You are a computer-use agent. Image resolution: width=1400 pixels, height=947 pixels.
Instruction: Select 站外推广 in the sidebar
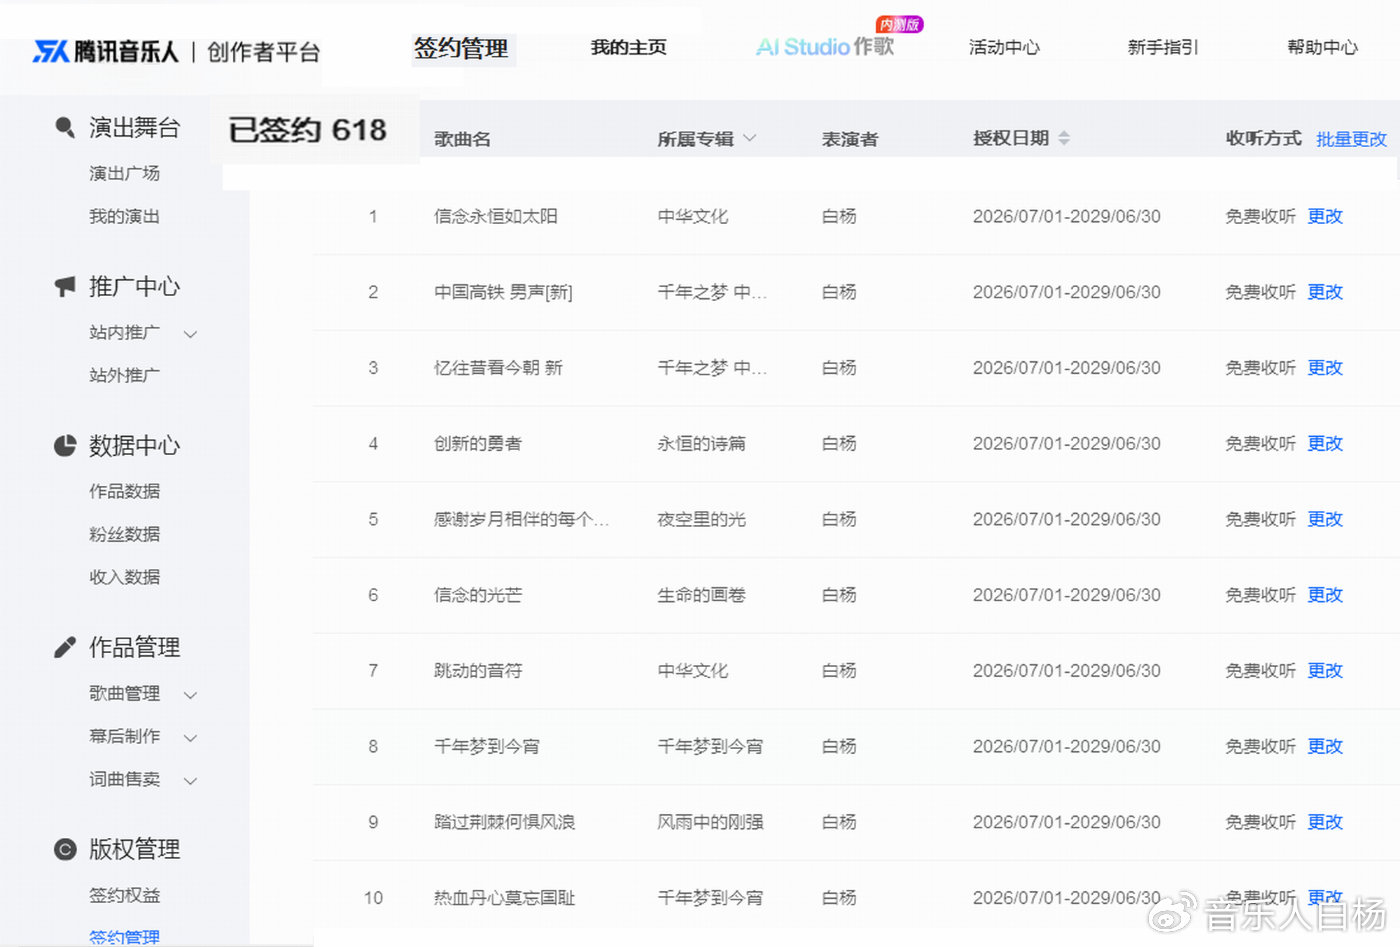tap(124, 375)
